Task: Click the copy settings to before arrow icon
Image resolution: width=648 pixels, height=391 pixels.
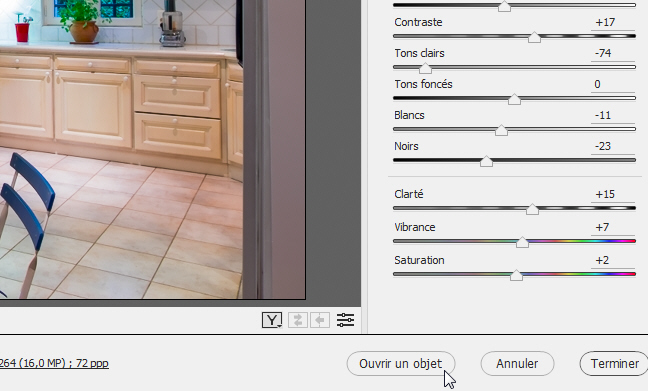Action: 319,320
